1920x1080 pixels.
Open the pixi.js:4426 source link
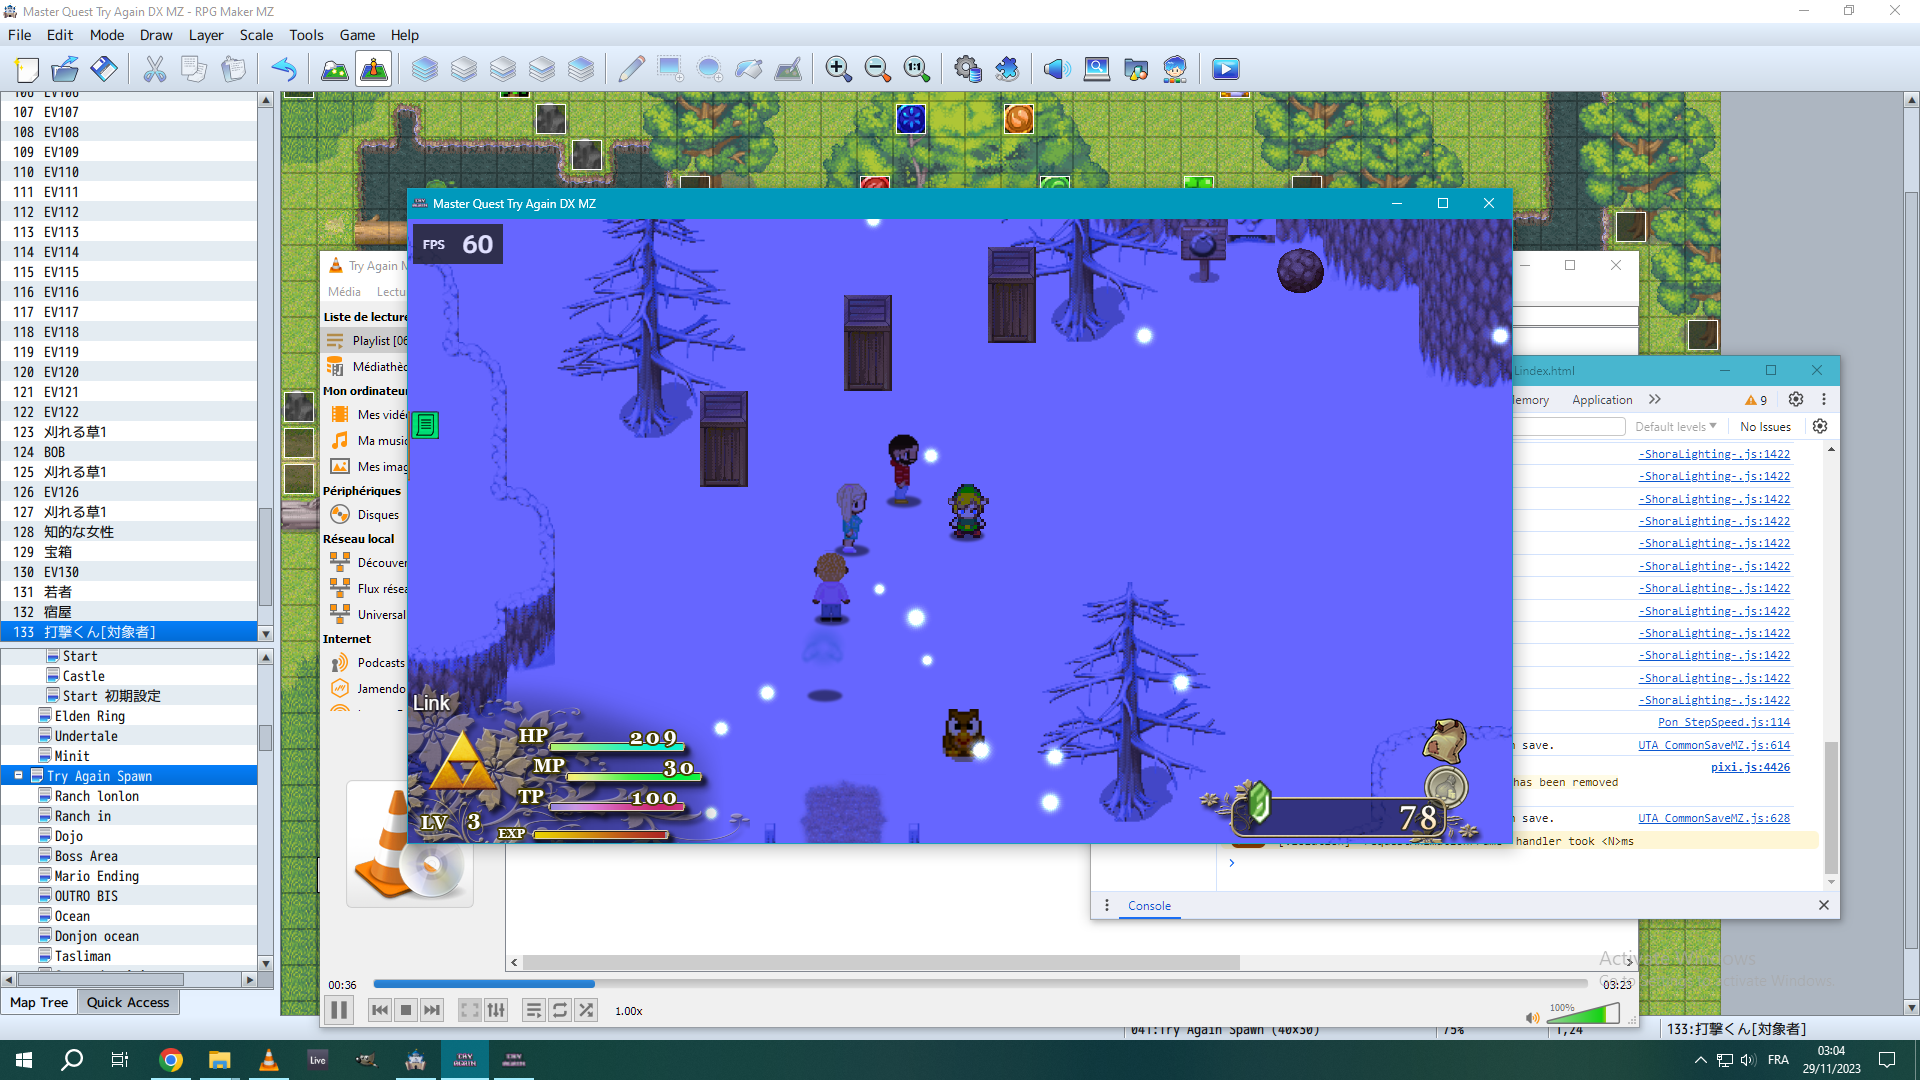pos(1750,767)
